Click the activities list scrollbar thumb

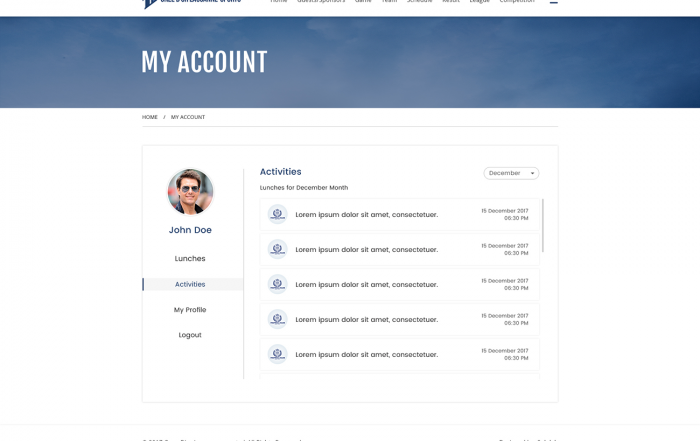click(542, 225)
